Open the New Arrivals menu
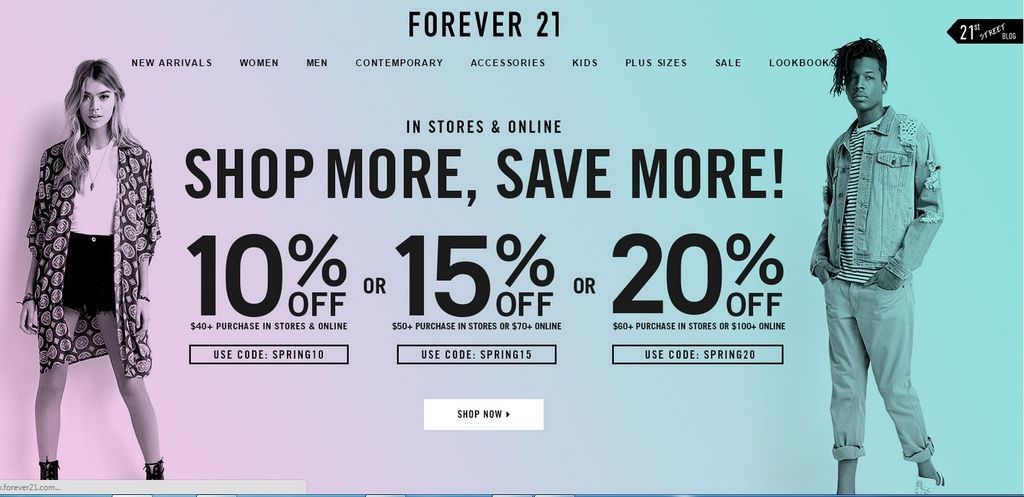Screen dimensions: 1024x497 [172, 63]
